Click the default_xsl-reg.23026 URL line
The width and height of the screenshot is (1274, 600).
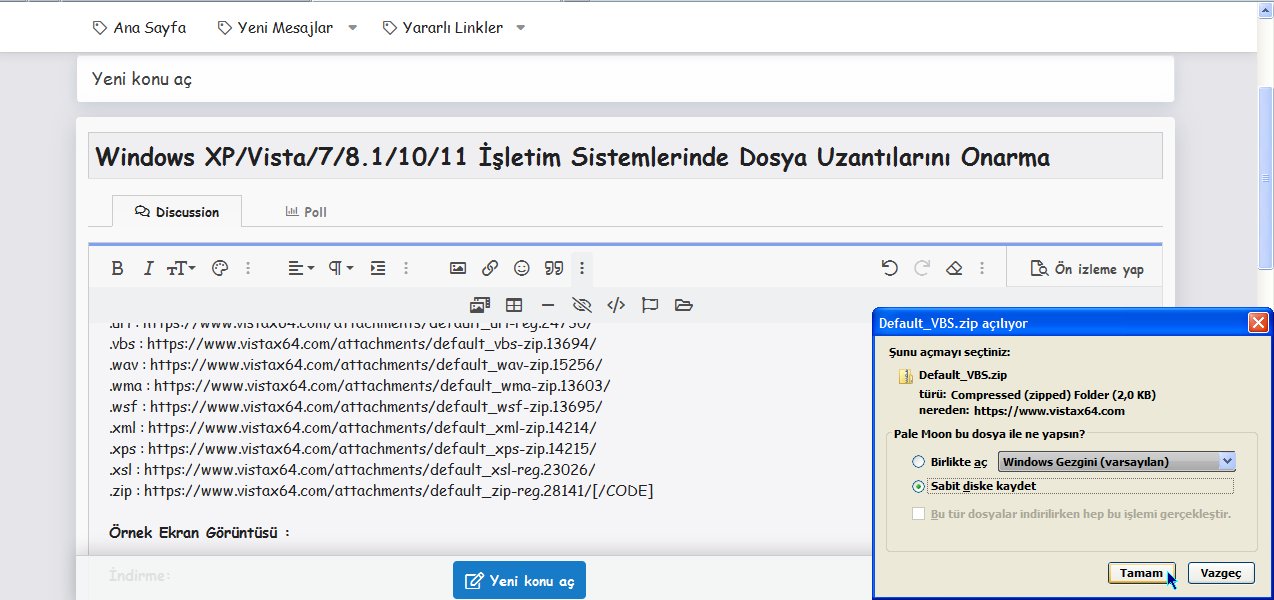353,469
